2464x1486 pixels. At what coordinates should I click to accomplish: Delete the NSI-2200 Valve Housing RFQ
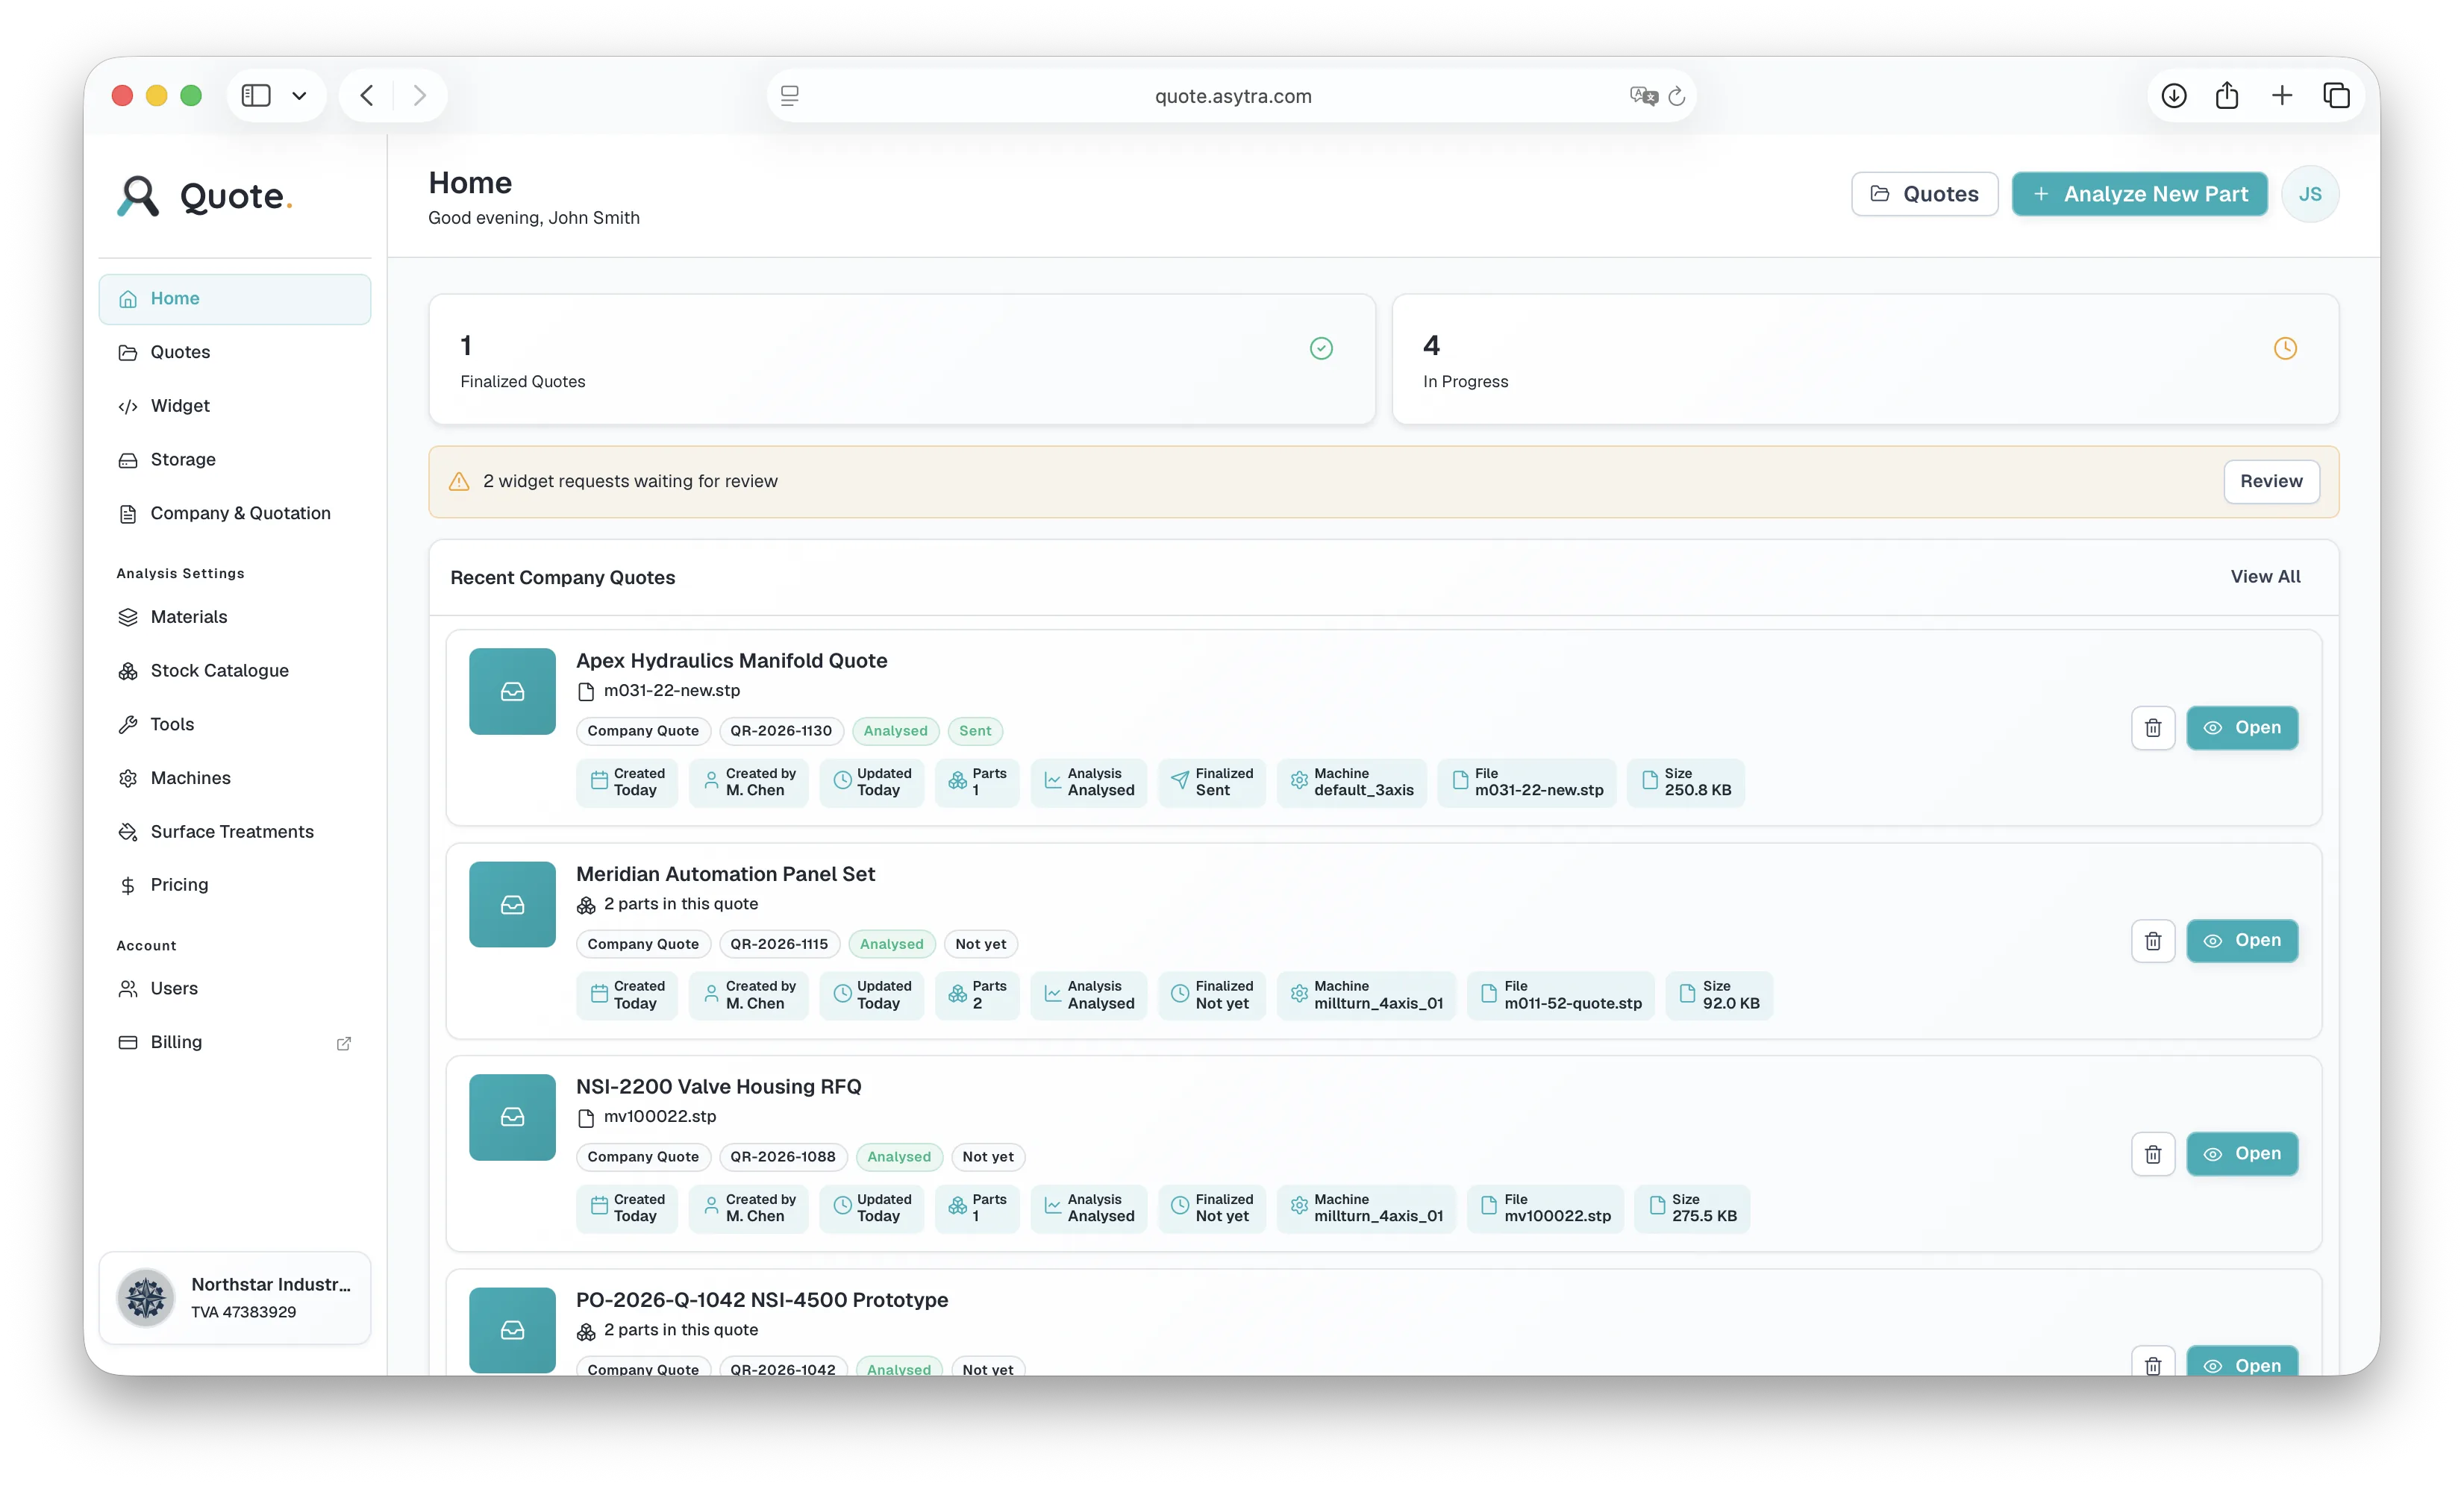(x=2152, y=1154)
